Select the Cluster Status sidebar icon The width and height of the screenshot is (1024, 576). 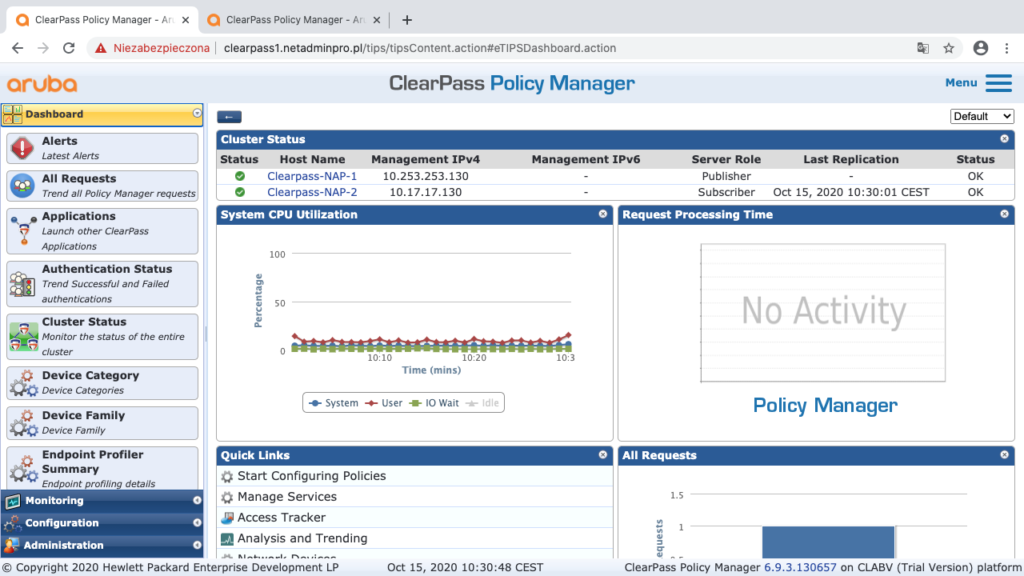click(x=24, y=337)
